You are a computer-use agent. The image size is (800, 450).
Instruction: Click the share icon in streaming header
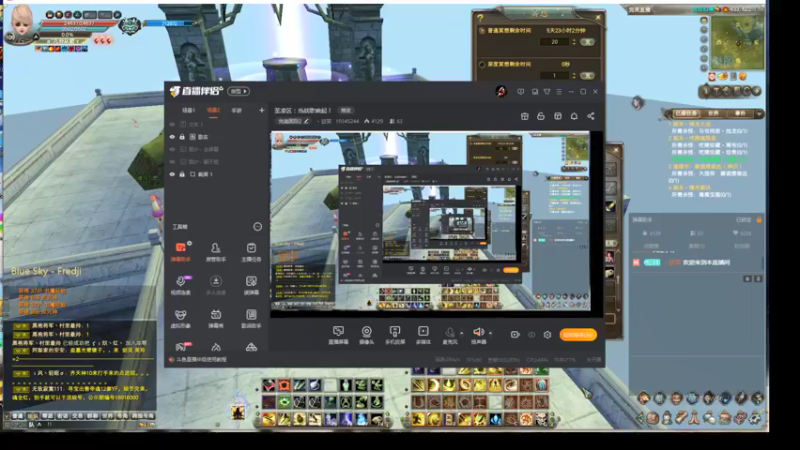pos(591,116)
